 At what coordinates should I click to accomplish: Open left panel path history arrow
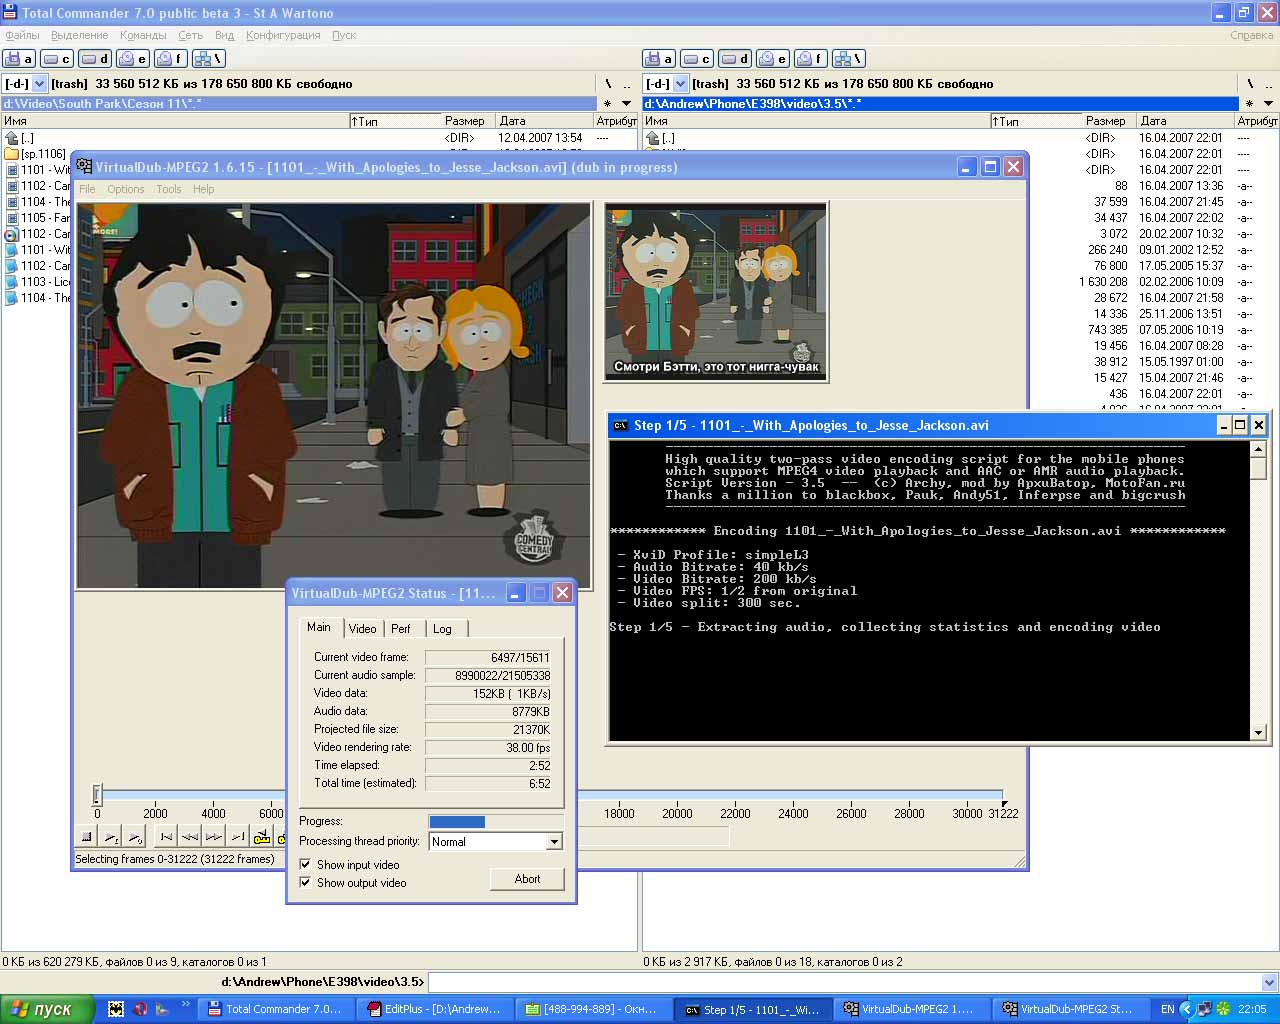point(627,104)
